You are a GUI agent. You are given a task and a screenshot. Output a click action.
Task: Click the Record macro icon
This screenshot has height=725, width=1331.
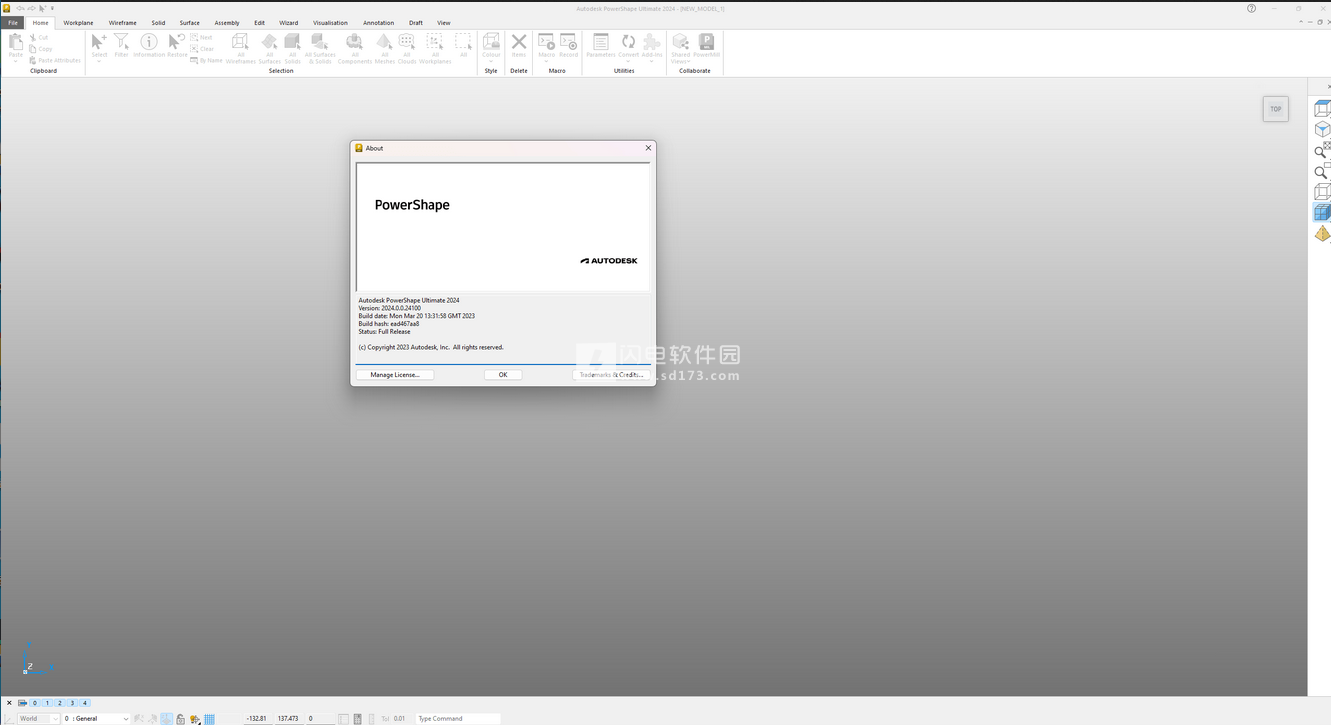click(x=568, y=45)
